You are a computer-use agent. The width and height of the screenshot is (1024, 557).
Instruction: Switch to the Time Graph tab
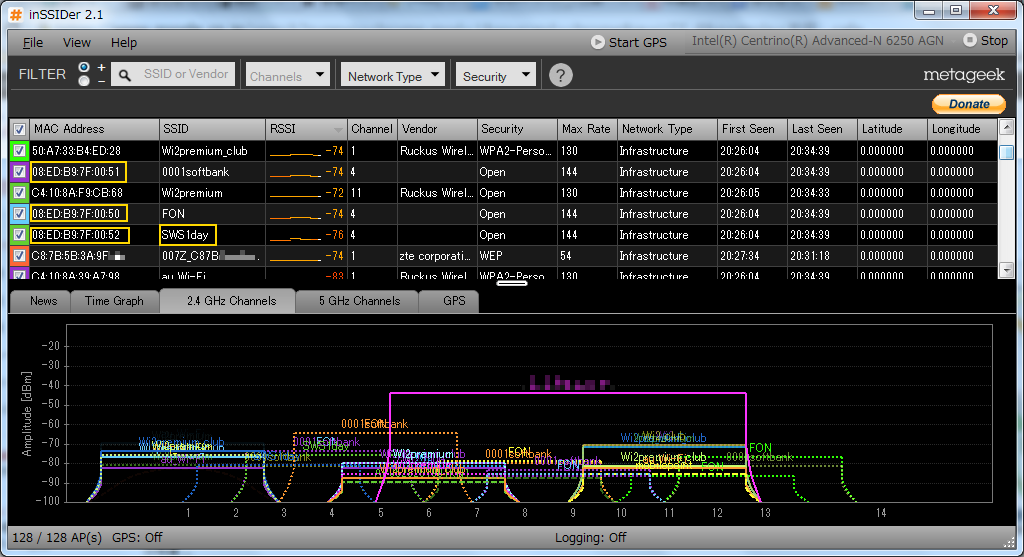pos(114,301)
